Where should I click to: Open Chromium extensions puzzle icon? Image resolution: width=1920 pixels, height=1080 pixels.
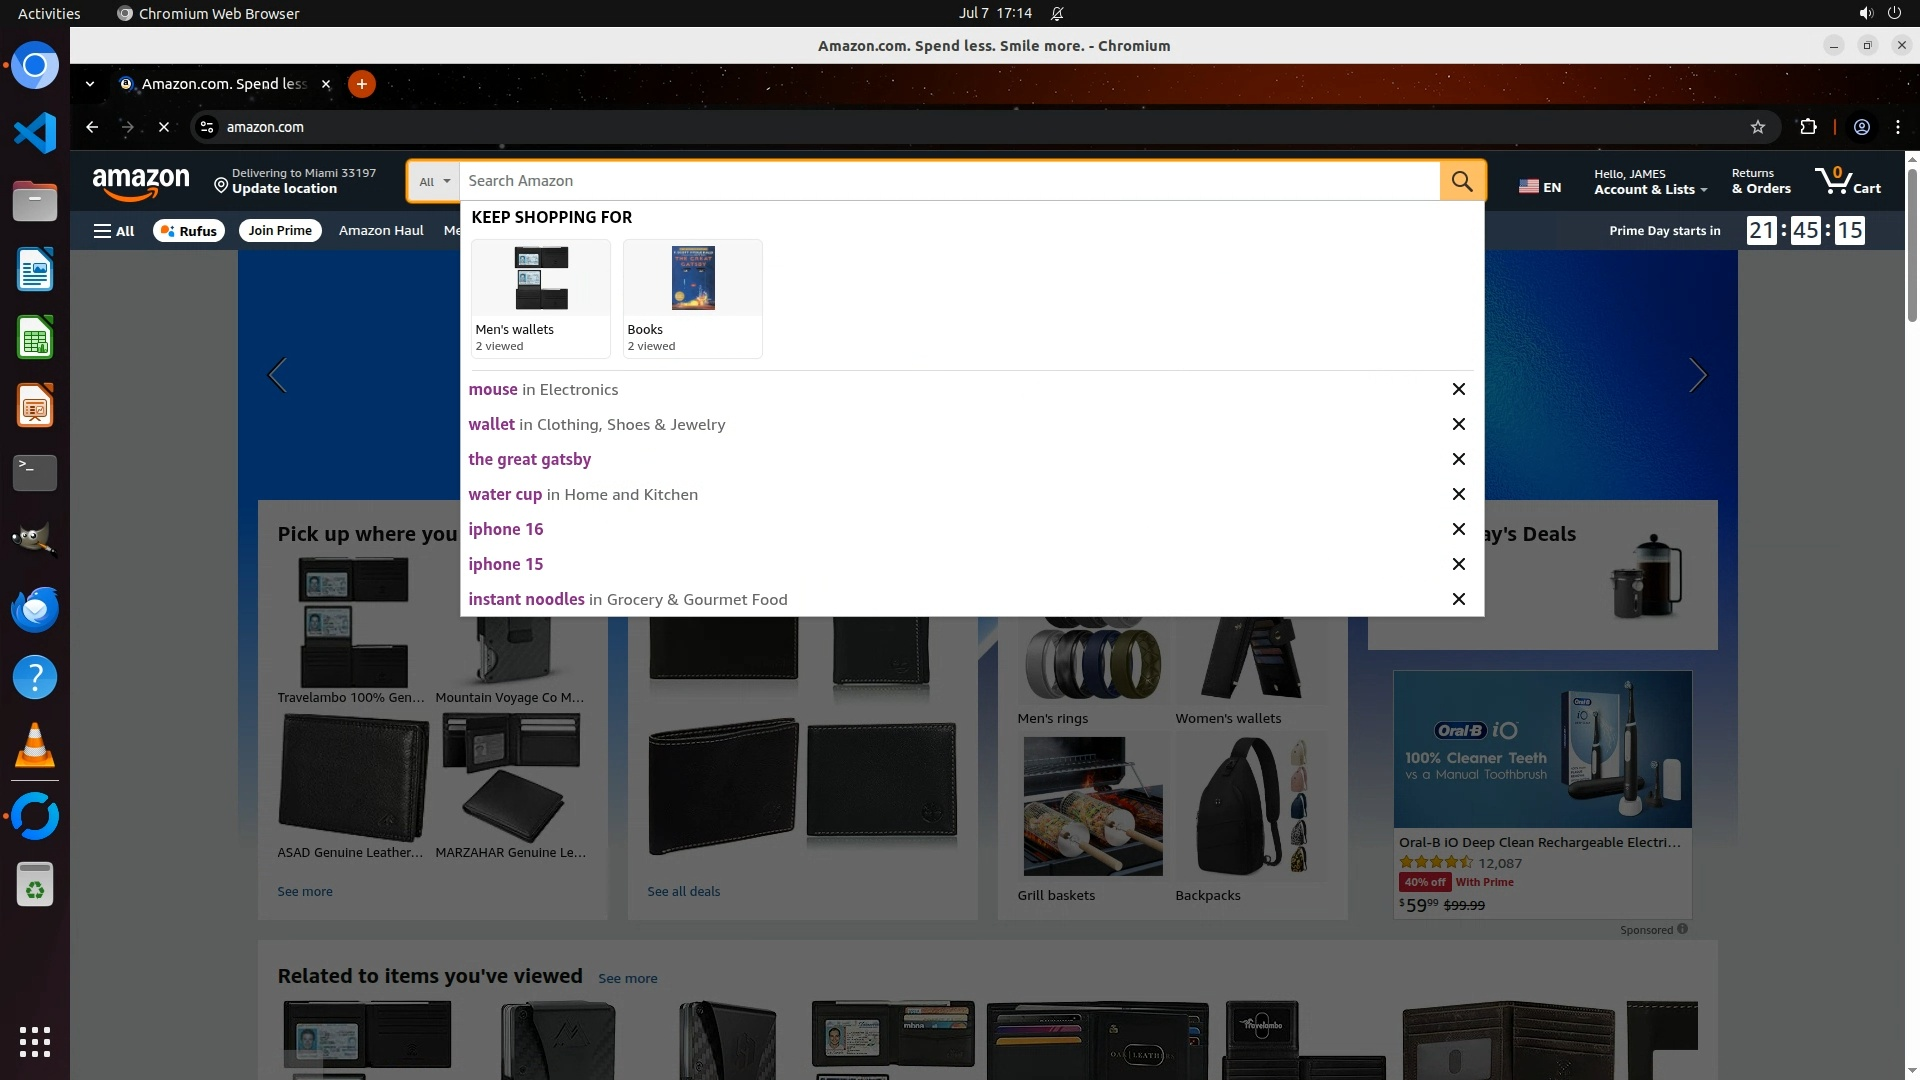point(1808,127)
